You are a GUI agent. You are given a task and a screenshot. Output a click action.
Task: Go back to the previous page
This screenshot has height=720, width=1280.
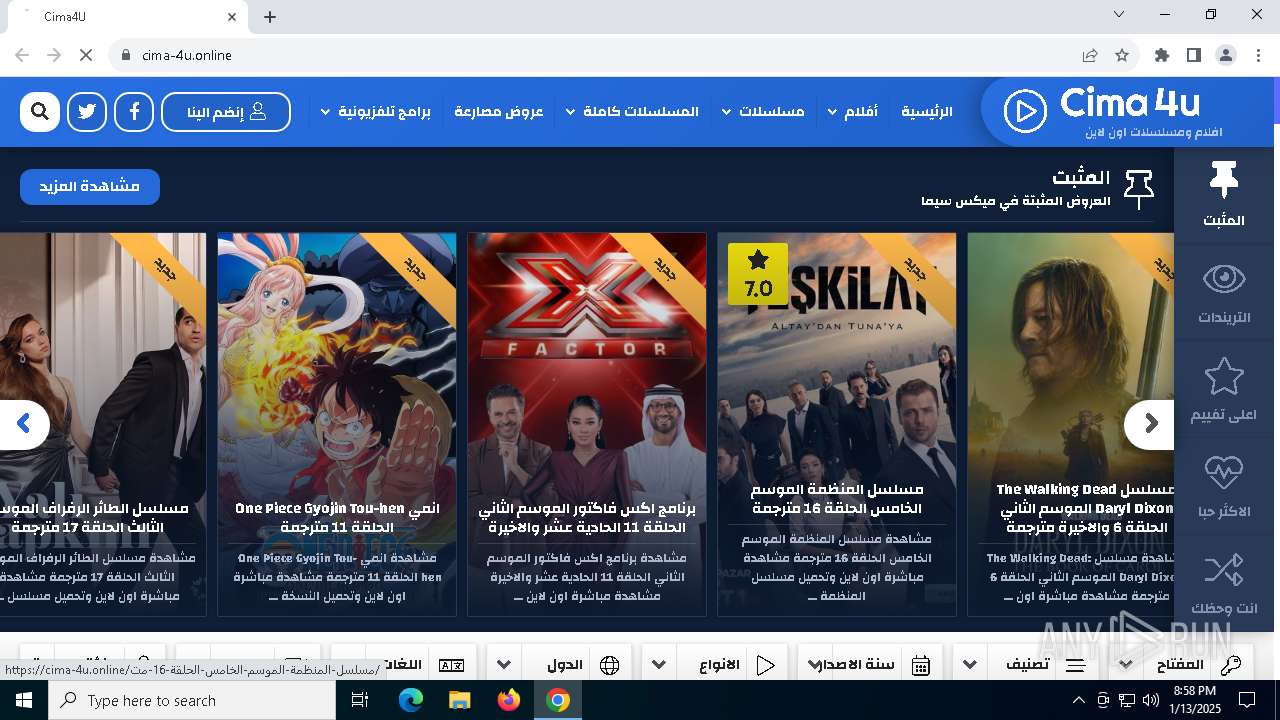(22, 55)
